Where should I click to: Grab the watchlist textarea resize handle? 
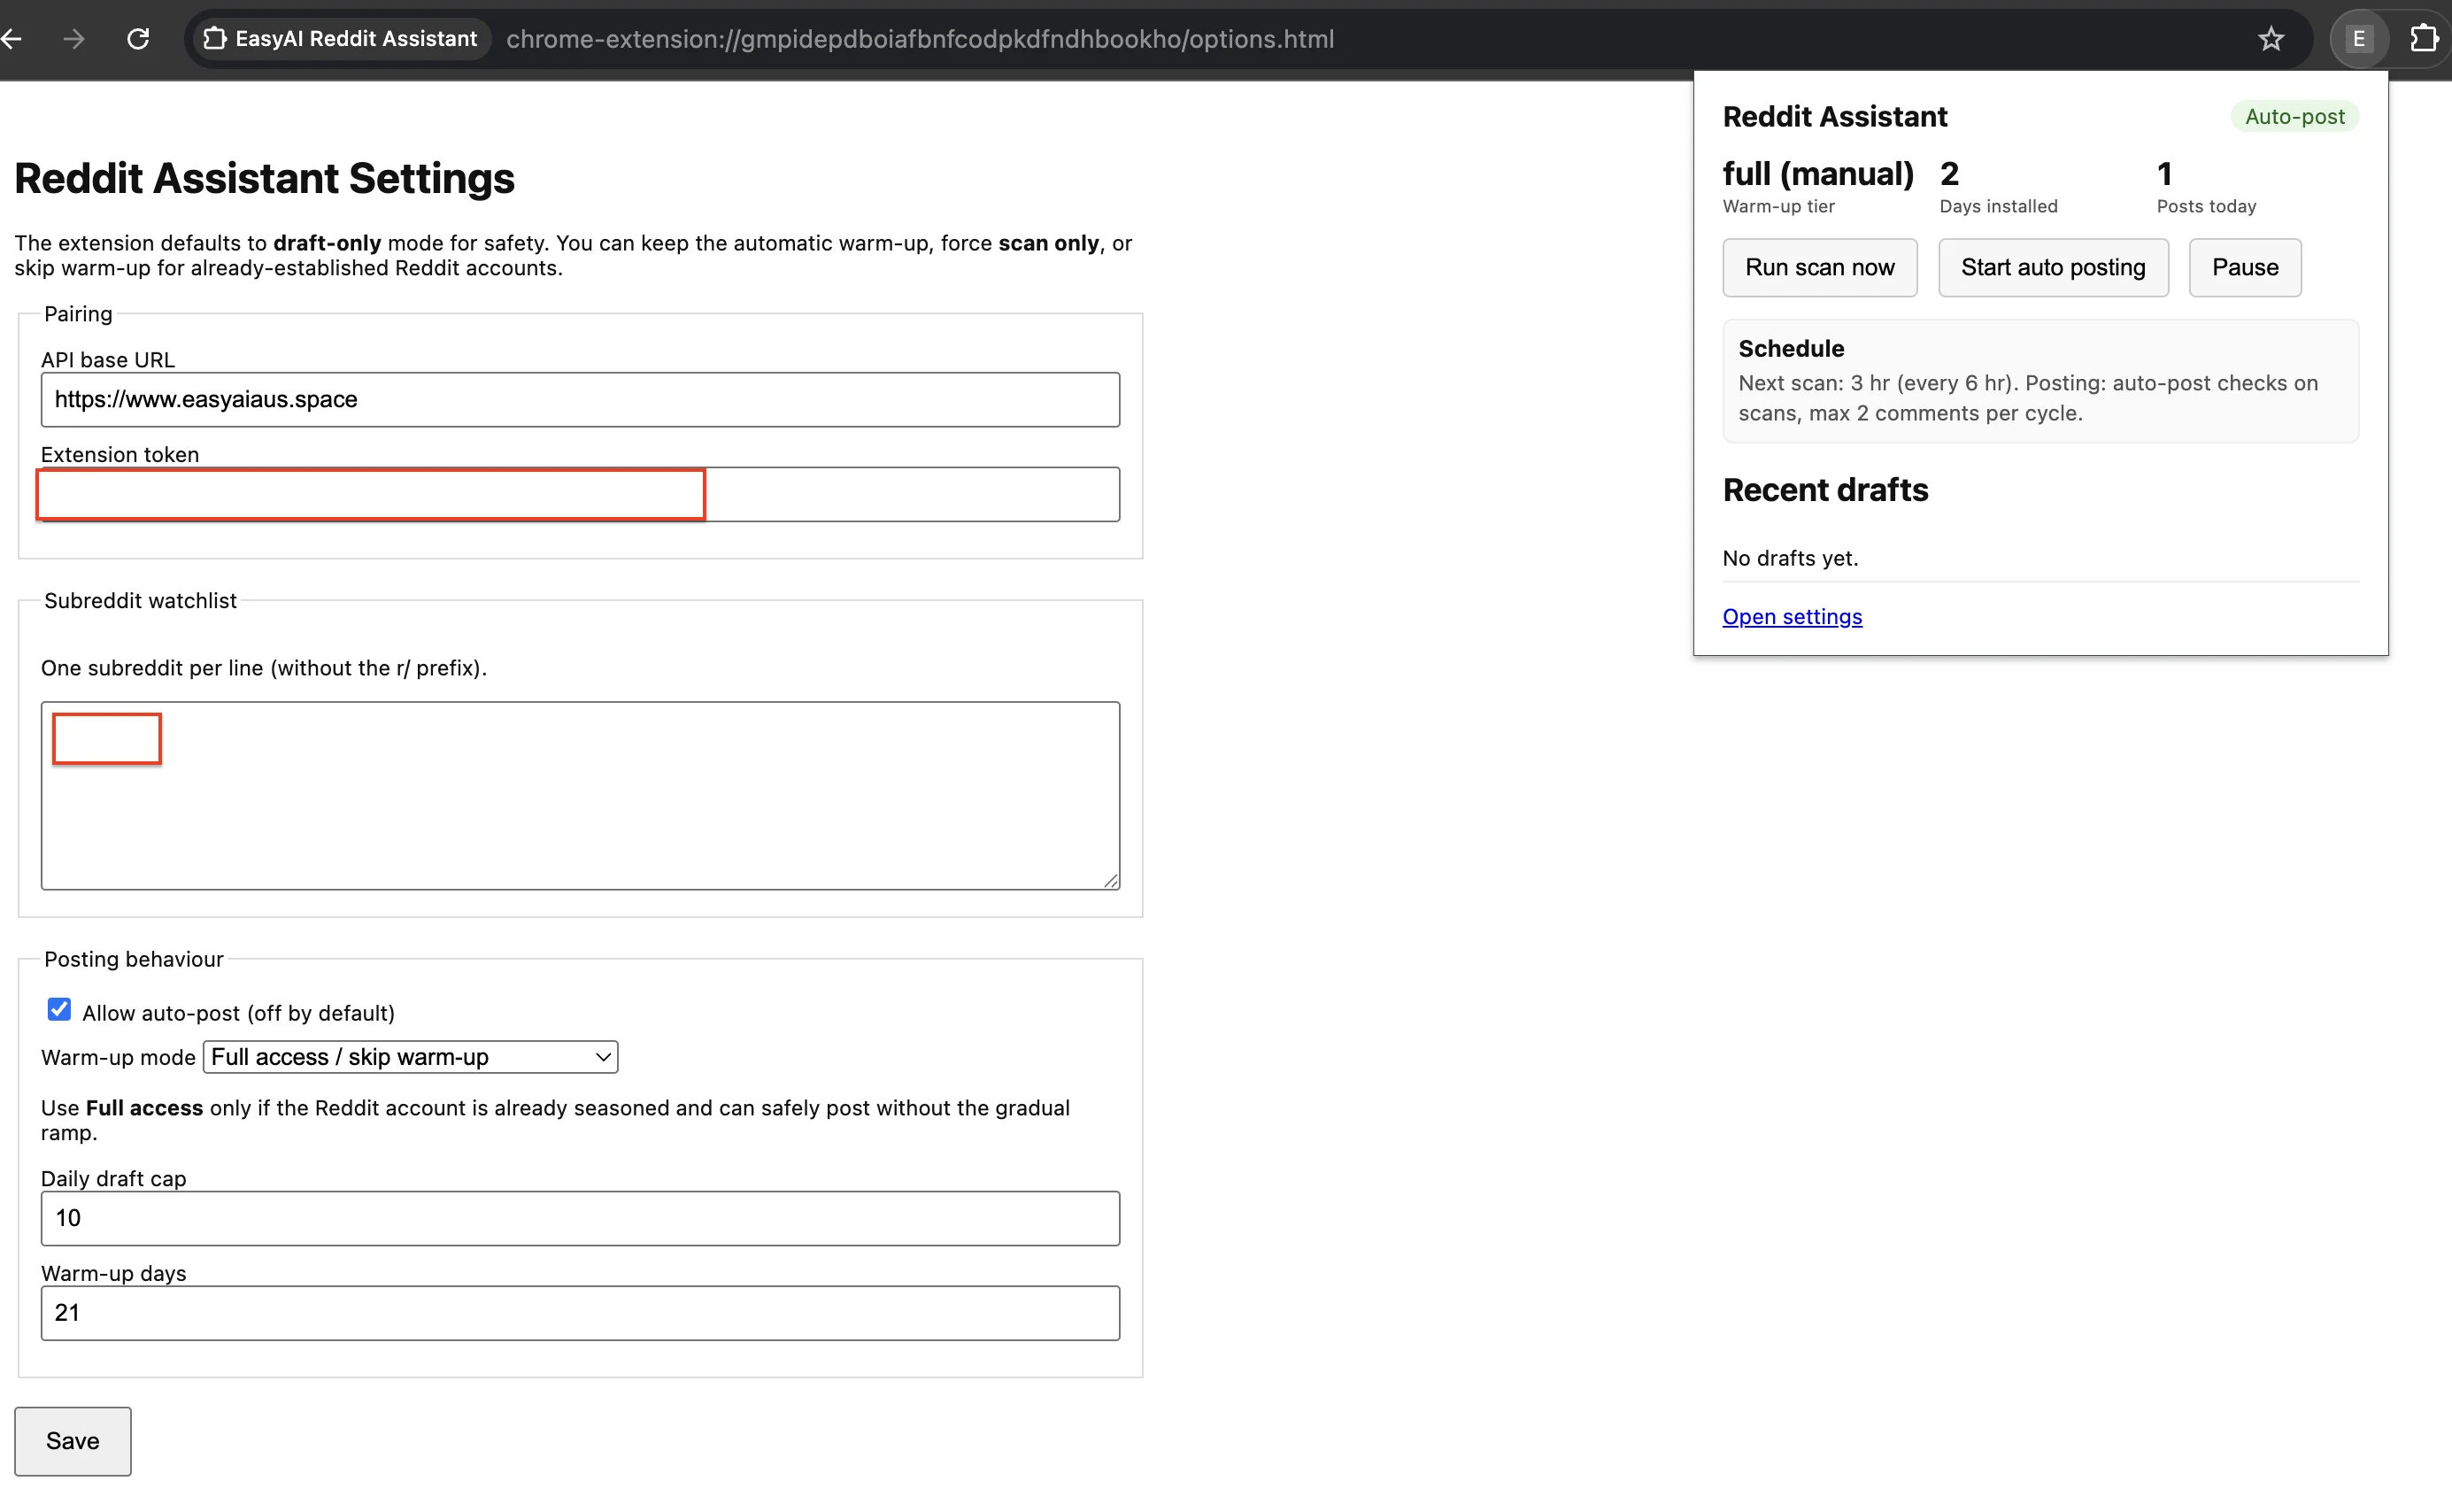(1111, 880)
